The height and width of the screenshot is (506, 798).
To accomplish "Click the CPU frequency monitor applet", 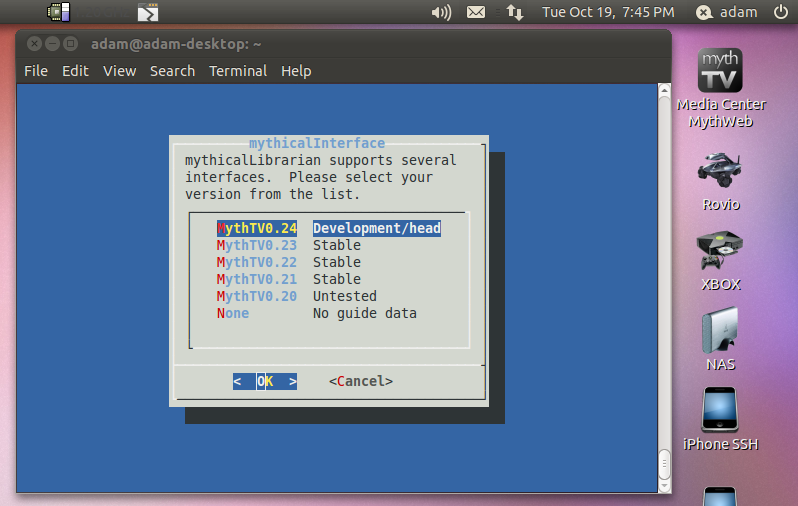I will [59, 12].
